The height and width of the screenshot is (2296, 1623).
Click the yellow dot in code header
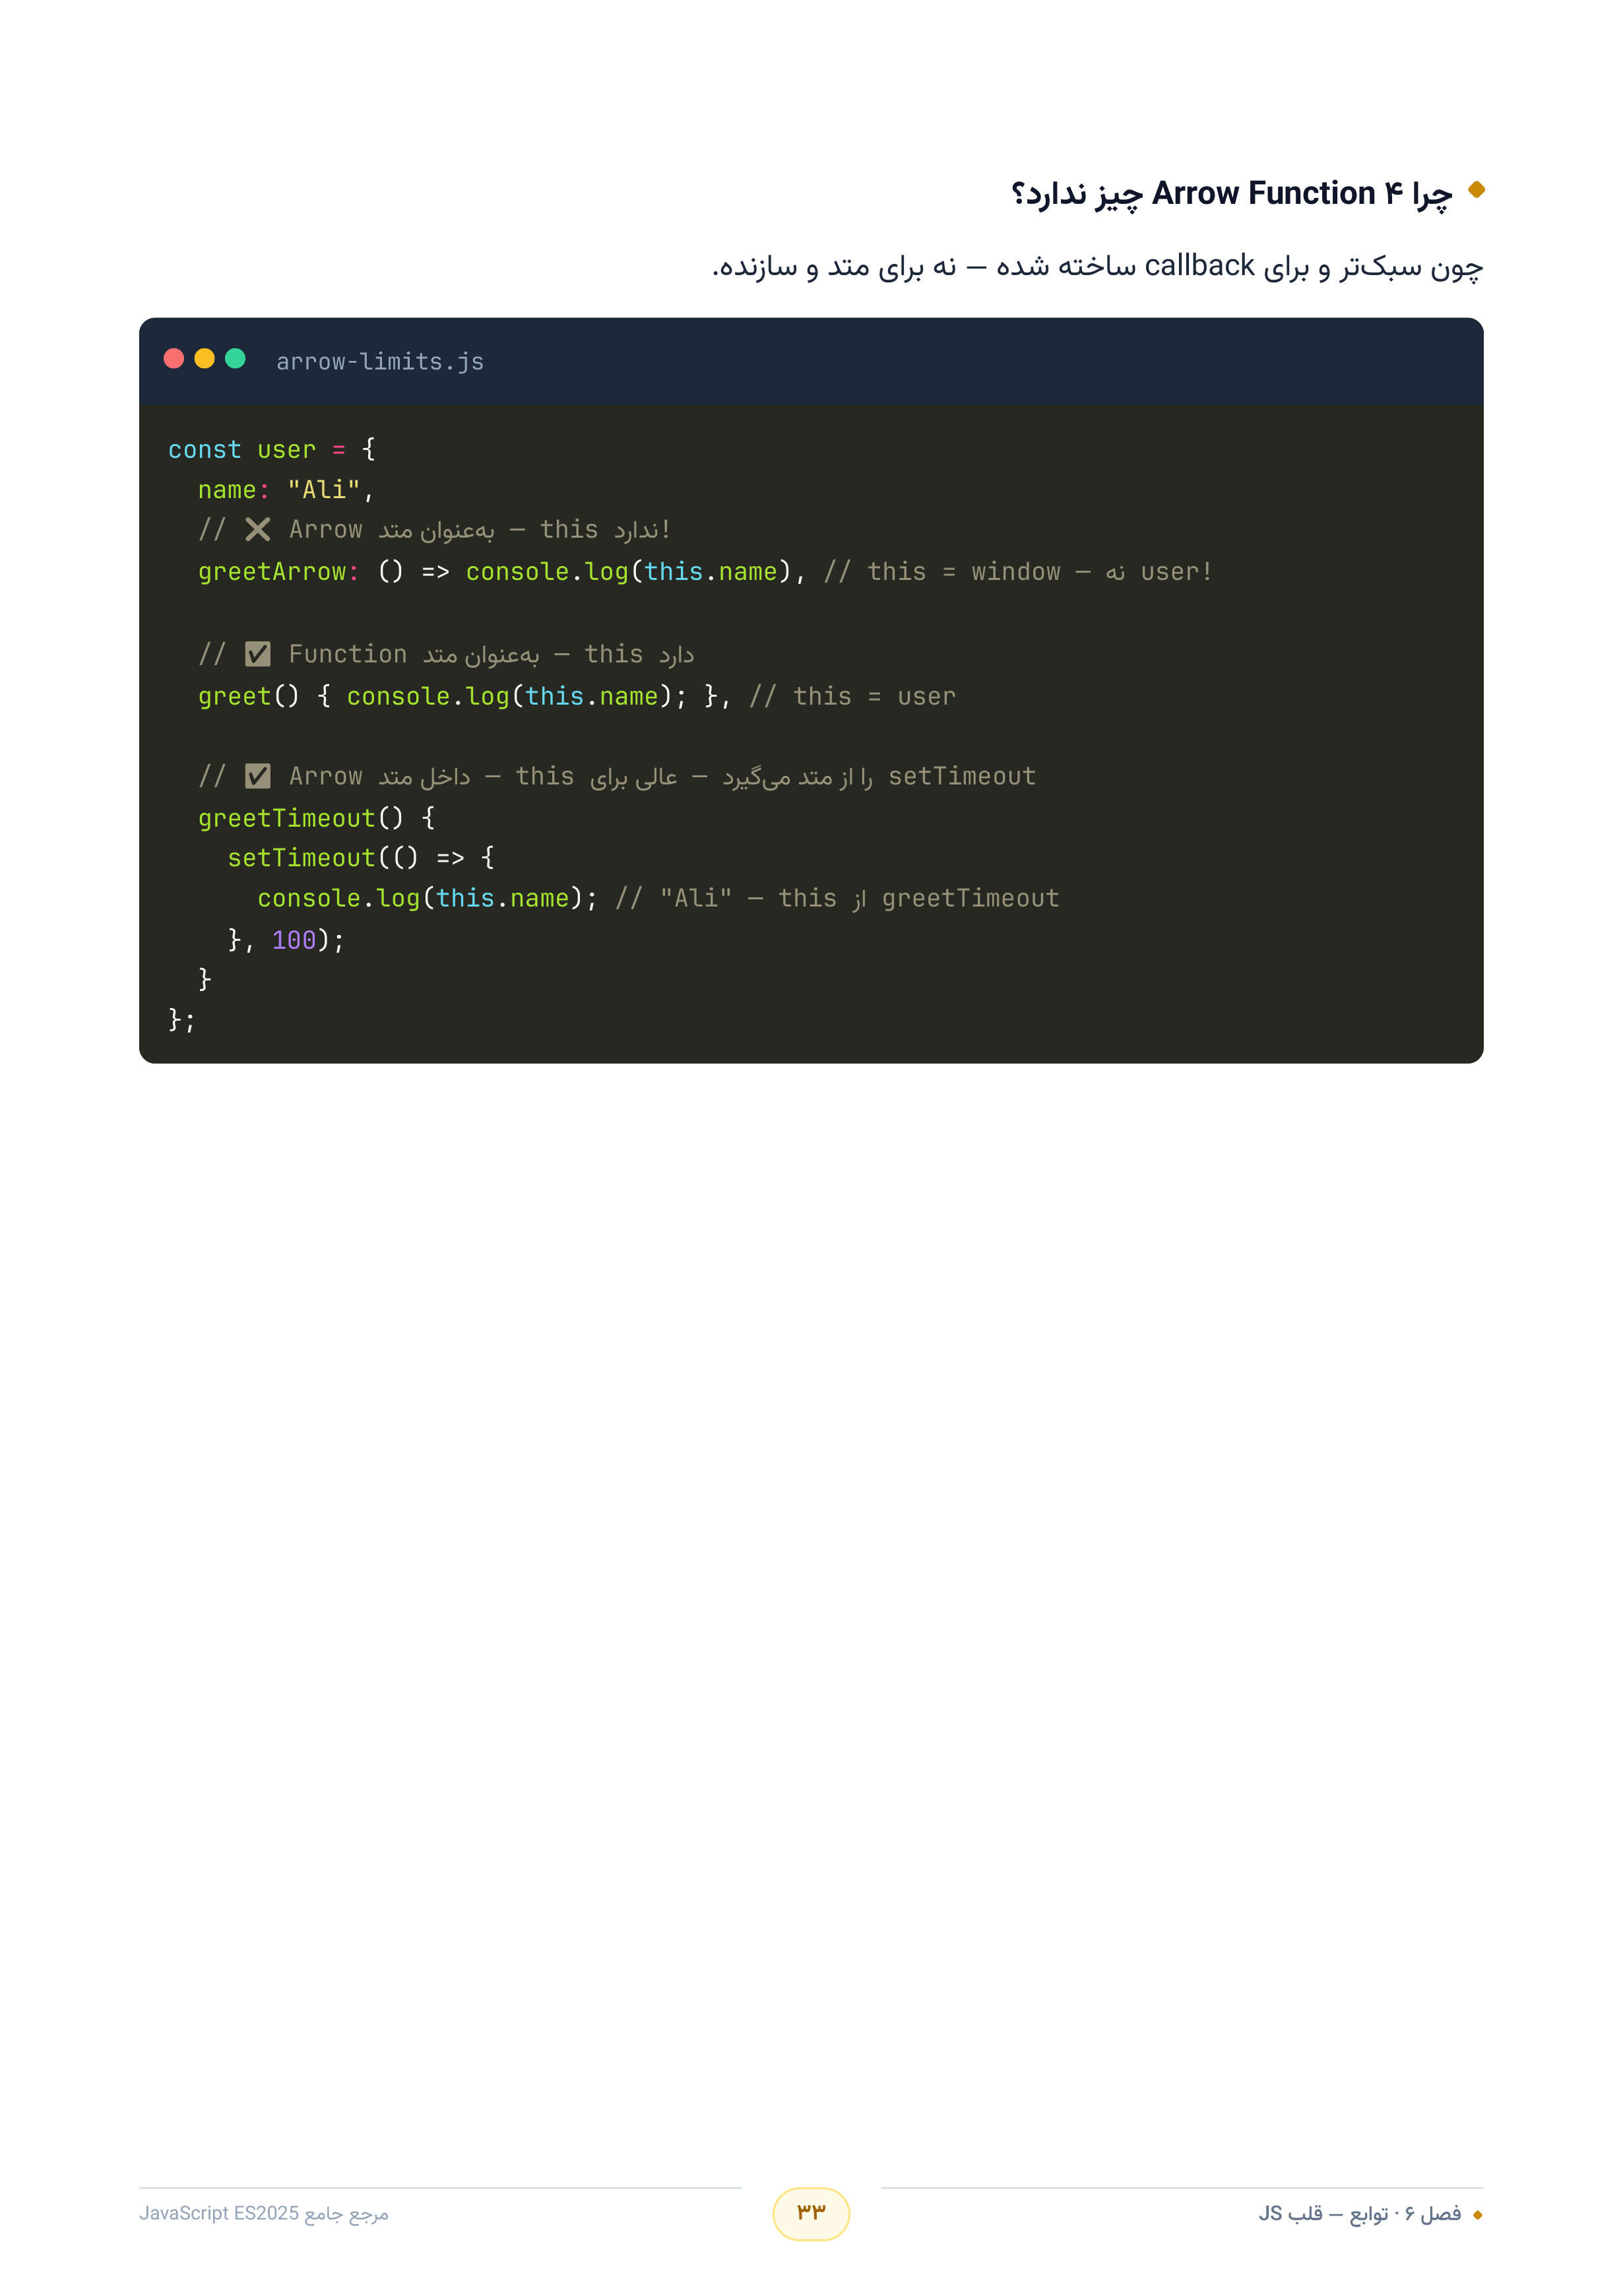(x=205, y=359)
